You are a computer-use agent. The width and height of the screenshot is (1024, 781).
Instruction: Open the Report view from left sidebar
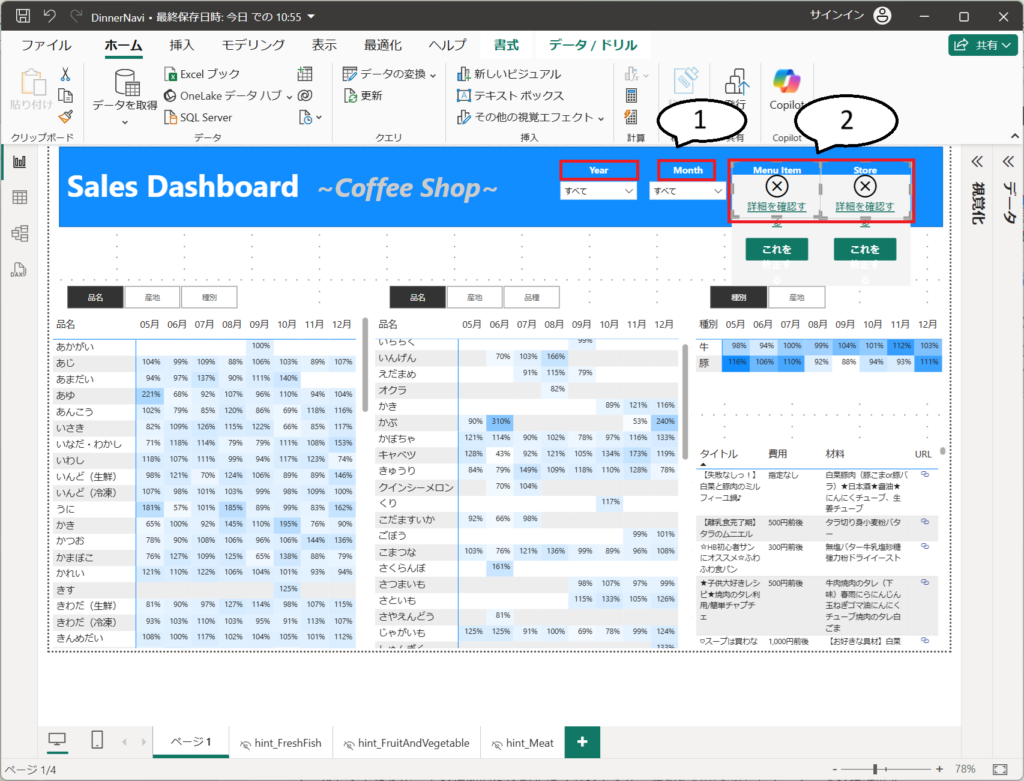tap(19, 162)
